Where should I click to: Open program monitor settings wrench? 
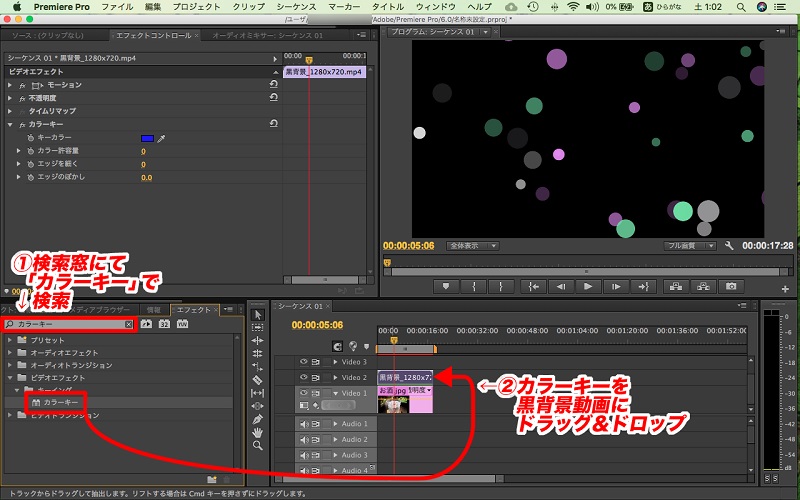coord(729,246)
